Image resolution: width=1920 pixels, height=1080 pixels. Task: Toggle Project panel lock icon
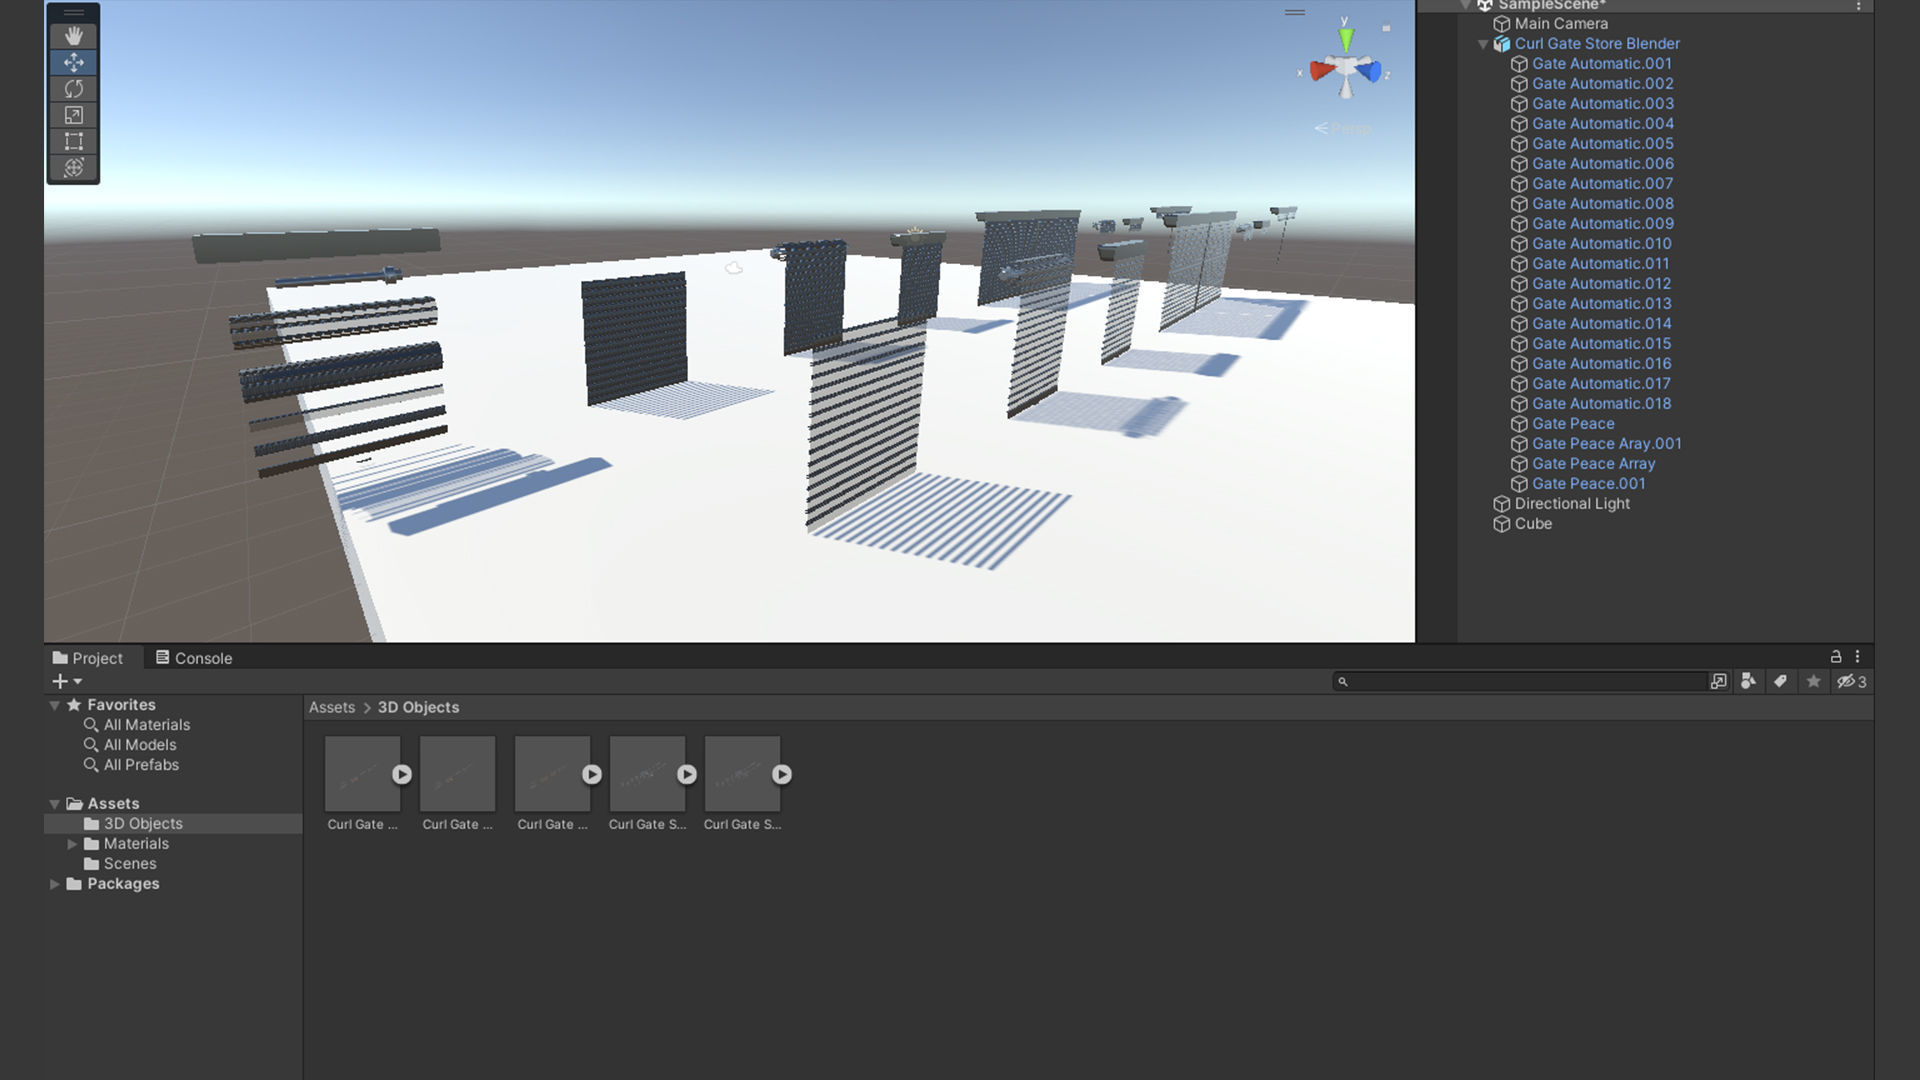coord(1836,657)
